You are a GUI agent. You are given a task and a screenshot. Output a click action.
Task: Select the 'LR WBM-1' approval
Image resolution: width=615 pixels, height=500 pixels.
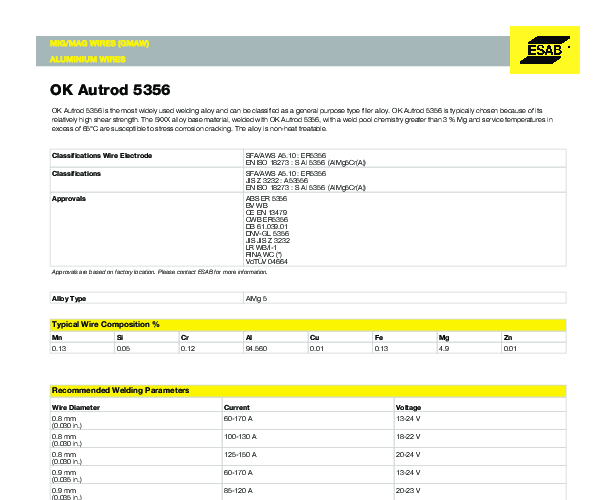point(261,248)
